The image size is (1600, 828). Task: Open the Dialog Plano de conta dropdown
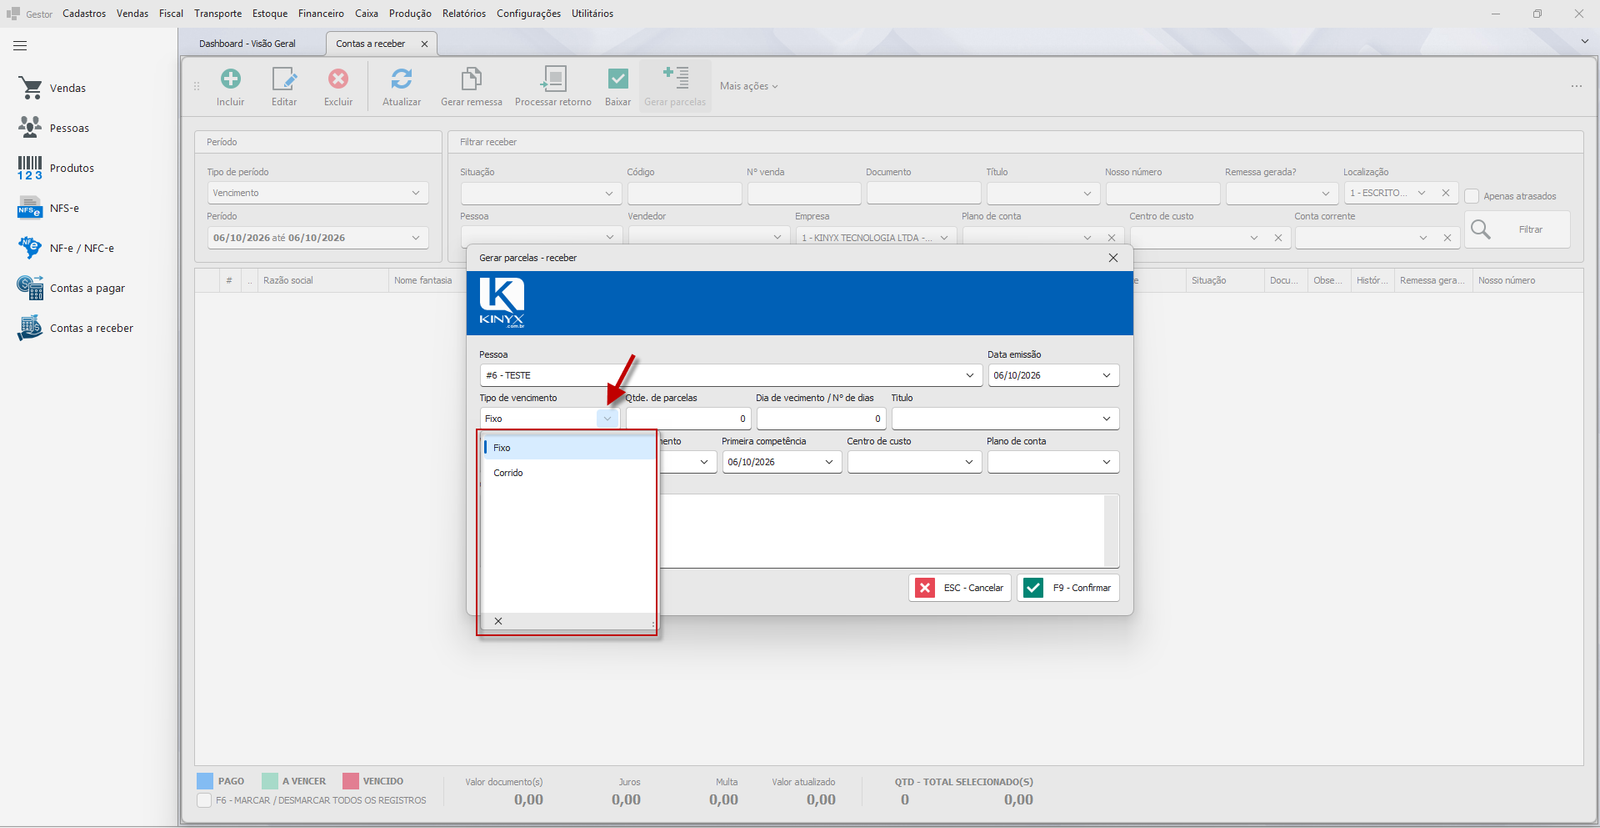tap(1106, 462)
